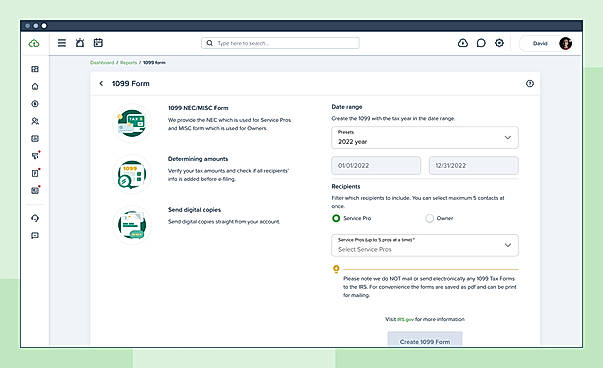Viewport: 603px width, 368px height.
Task: Open the feedback message icon in sidebar
Action: coord(35,235)
